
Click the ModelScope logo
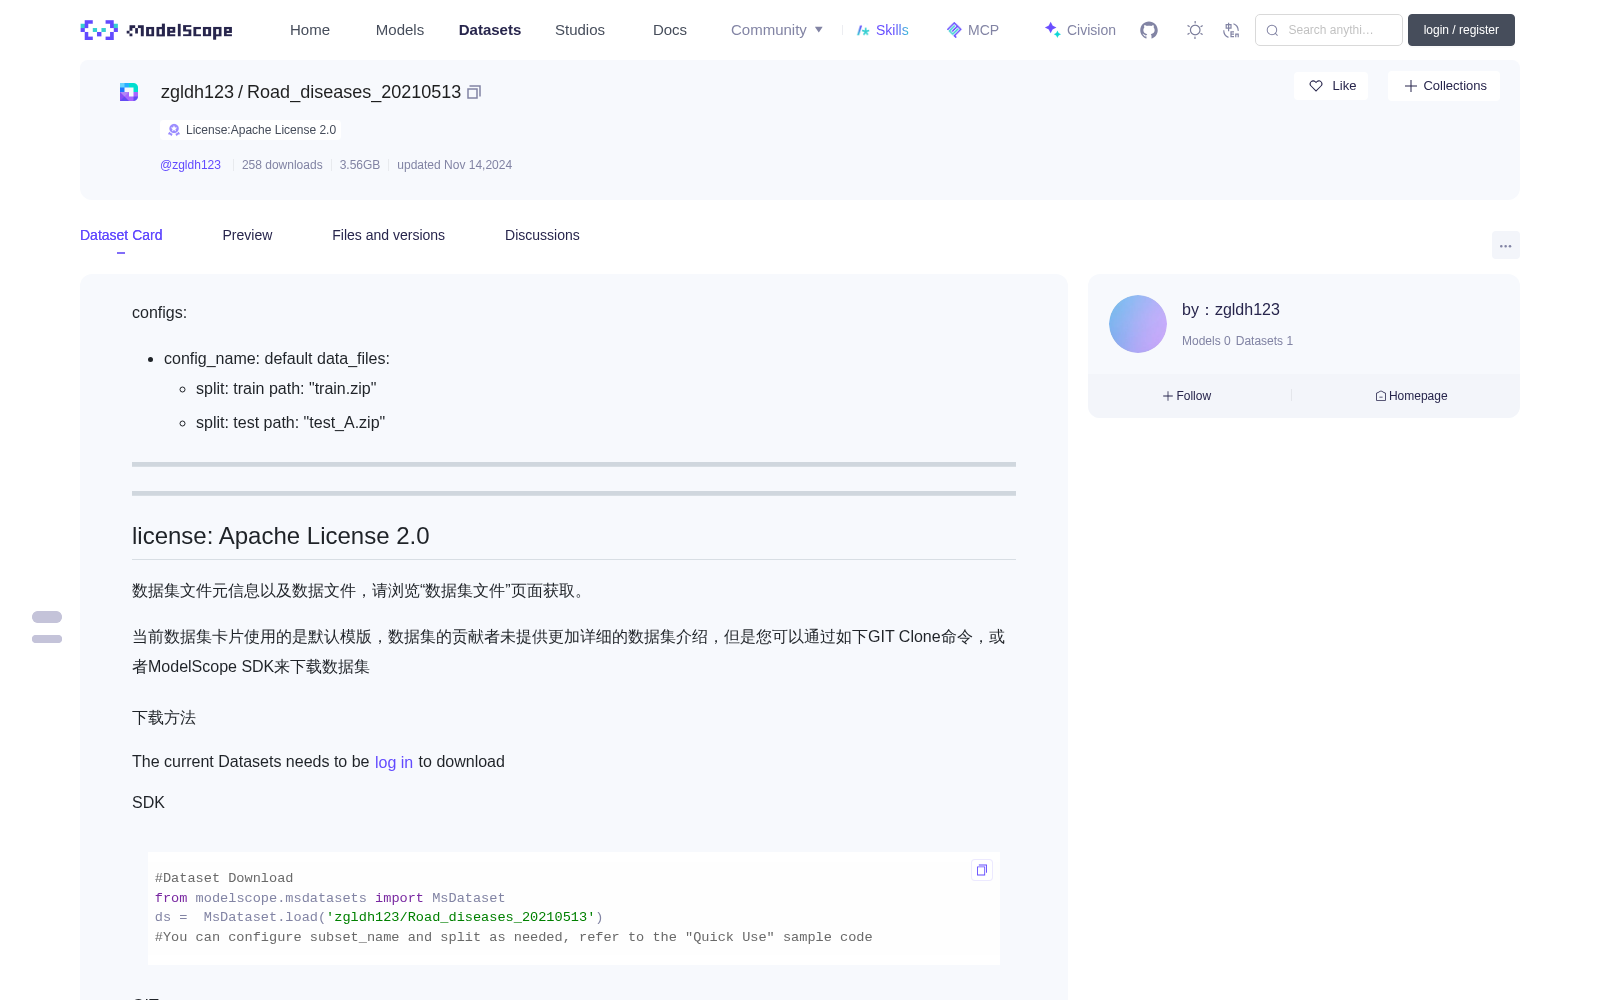(x=156, y=30)
